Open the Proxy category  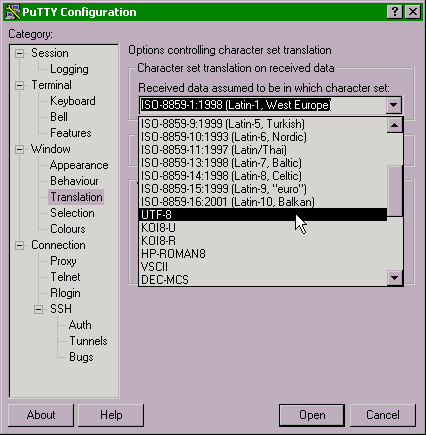63,261
